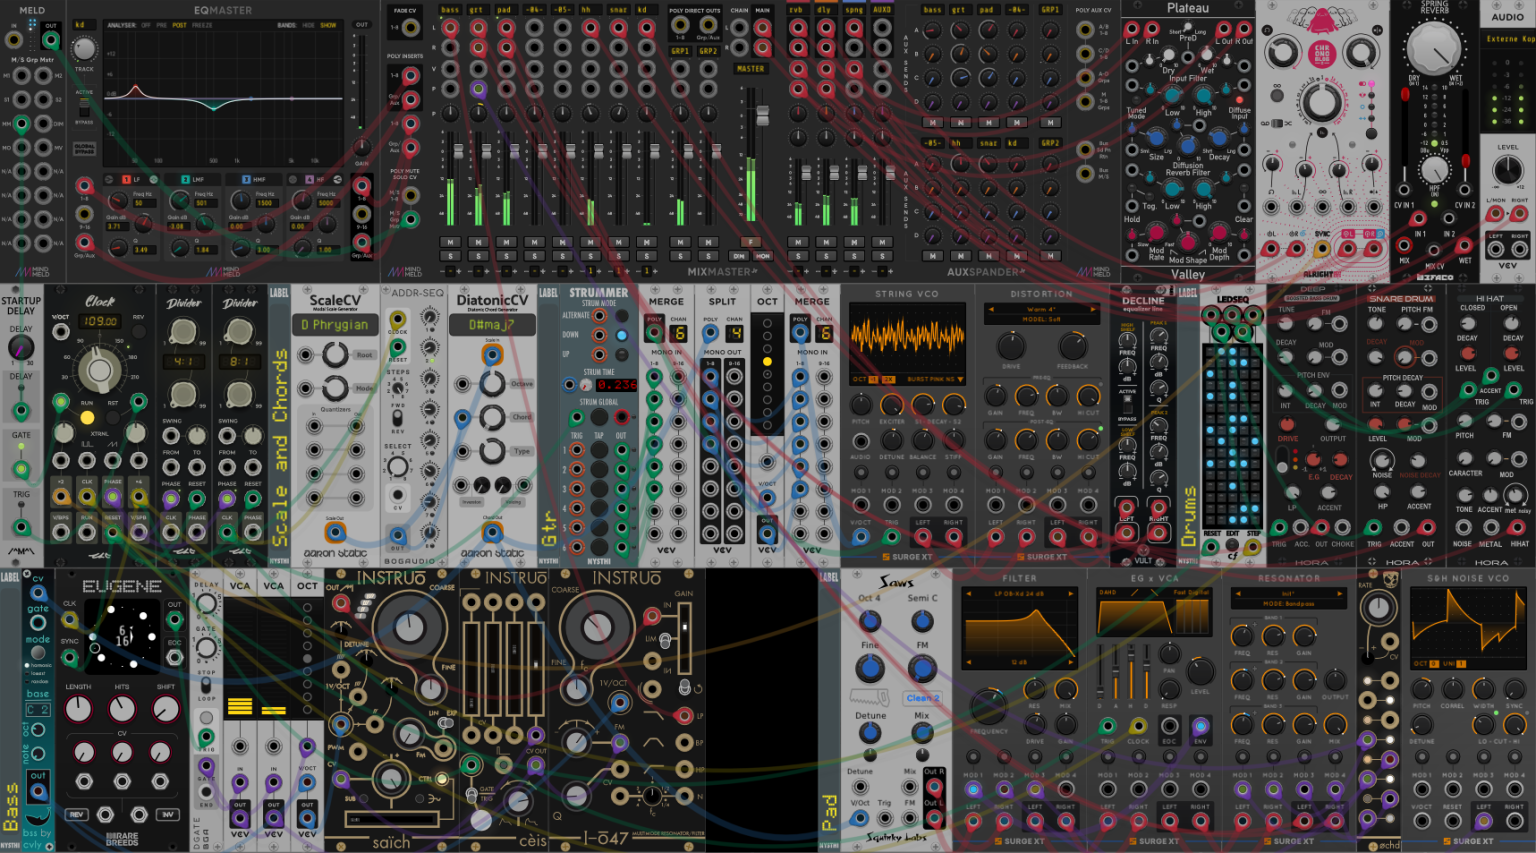Click the OUT jack on MELD module
Image resolution: width=1536 pixels, height=853 pixels.
50,41
